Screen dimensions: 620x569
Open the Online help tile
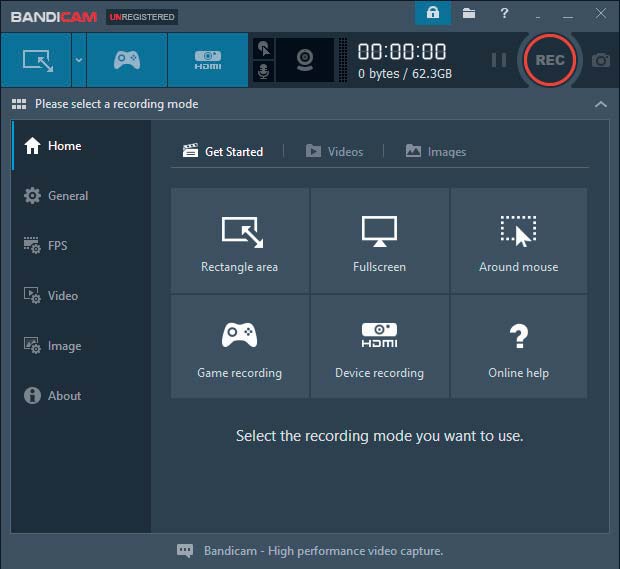pos(519,346)
